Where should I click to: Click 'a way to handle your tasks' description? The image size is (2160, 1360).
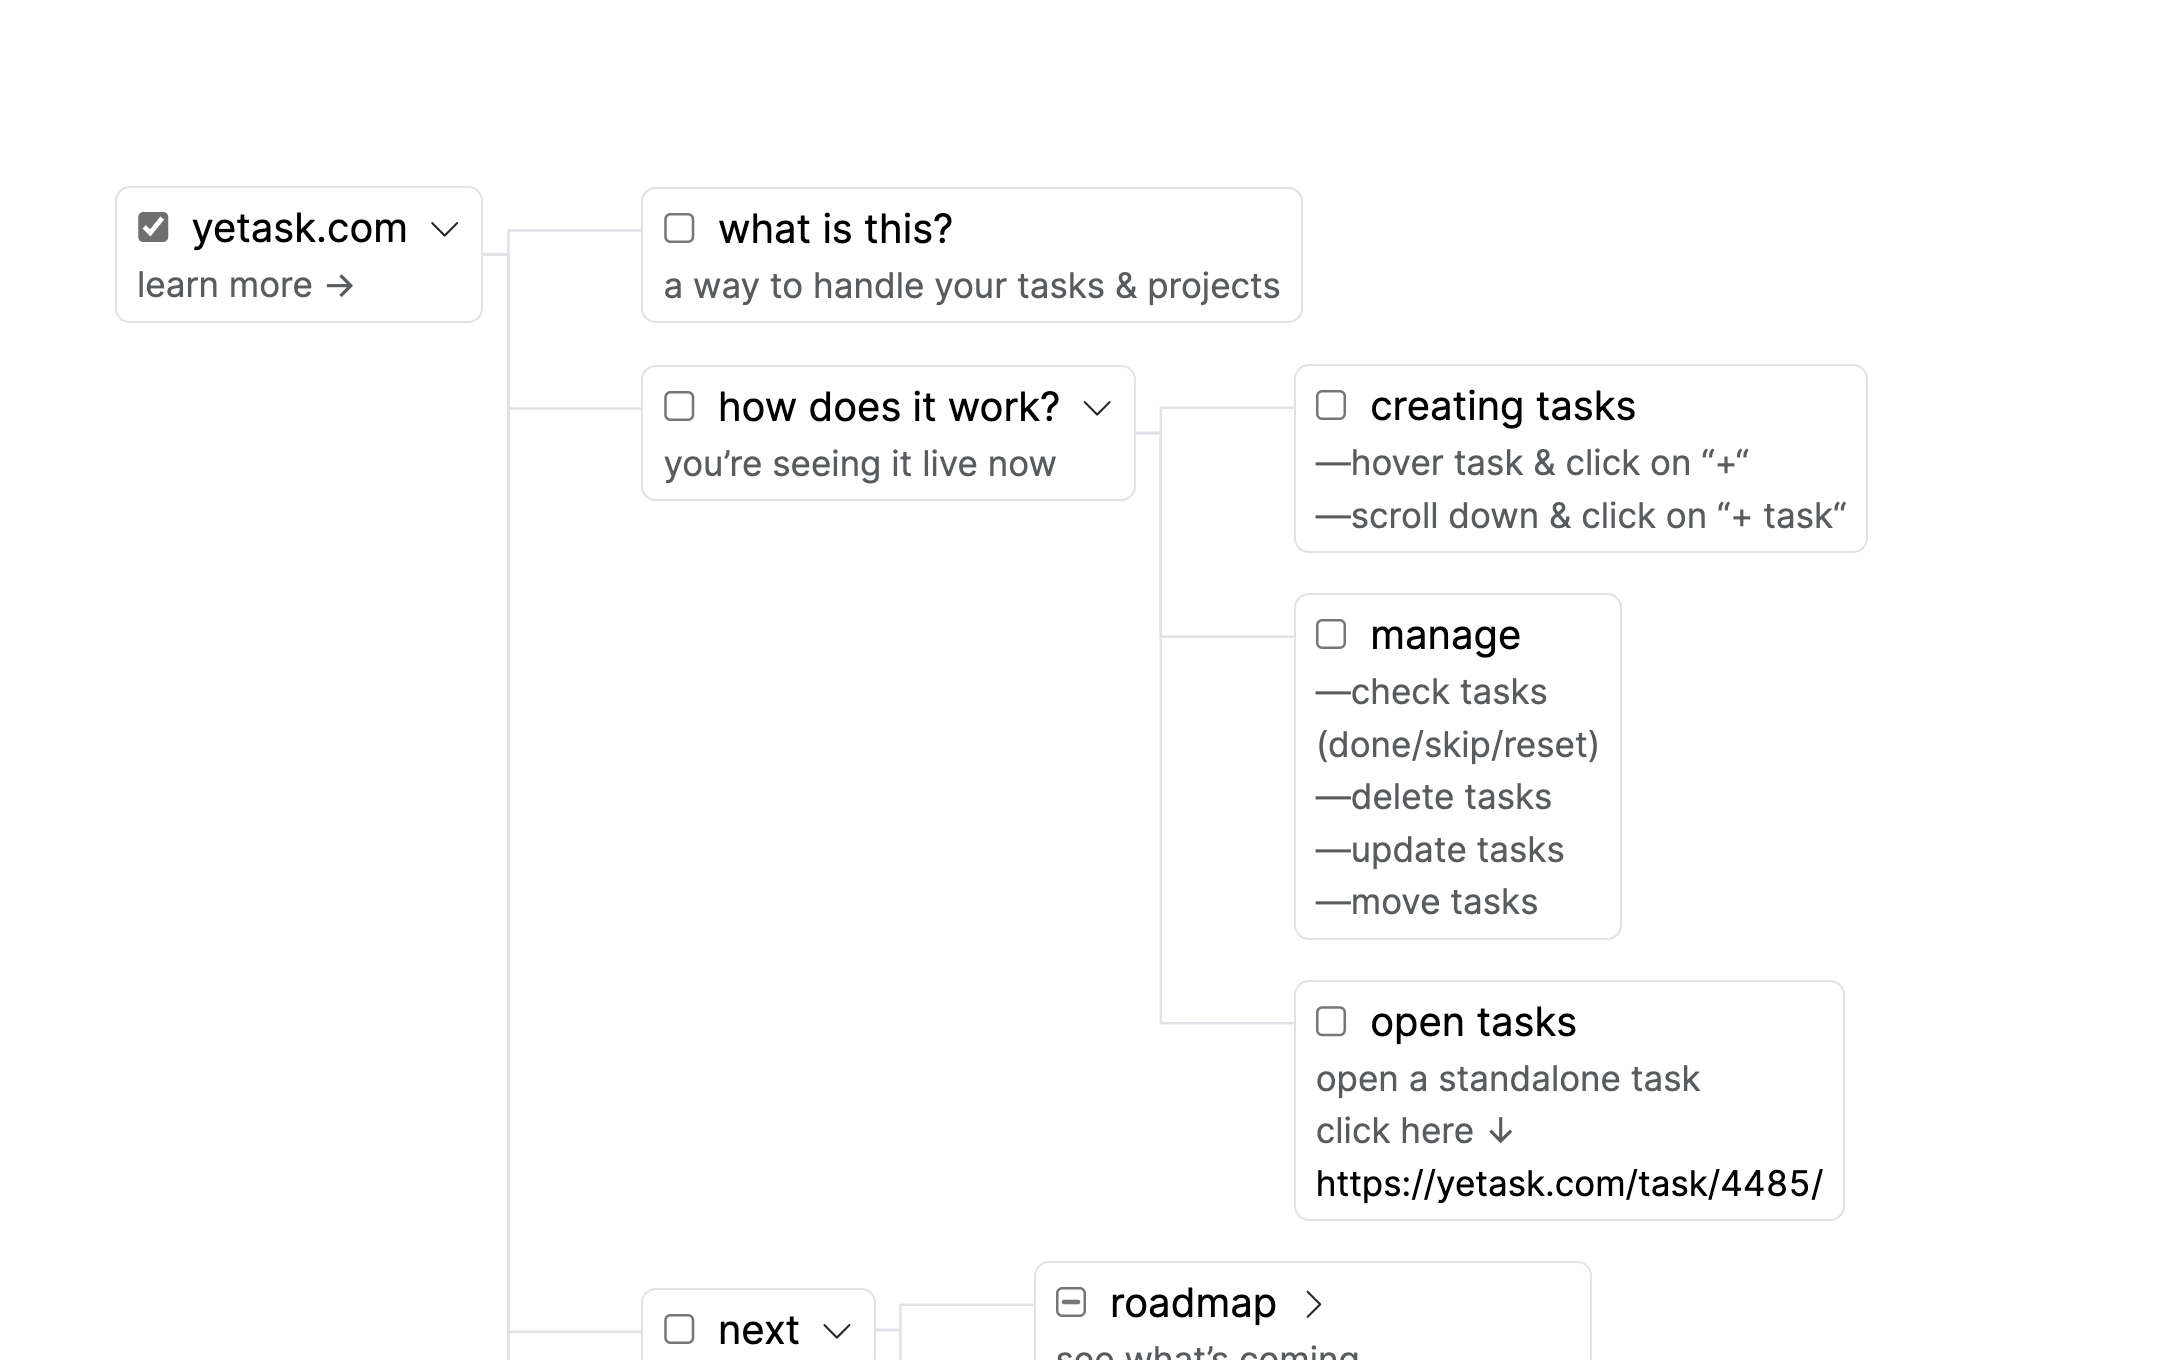click(971, 286)
